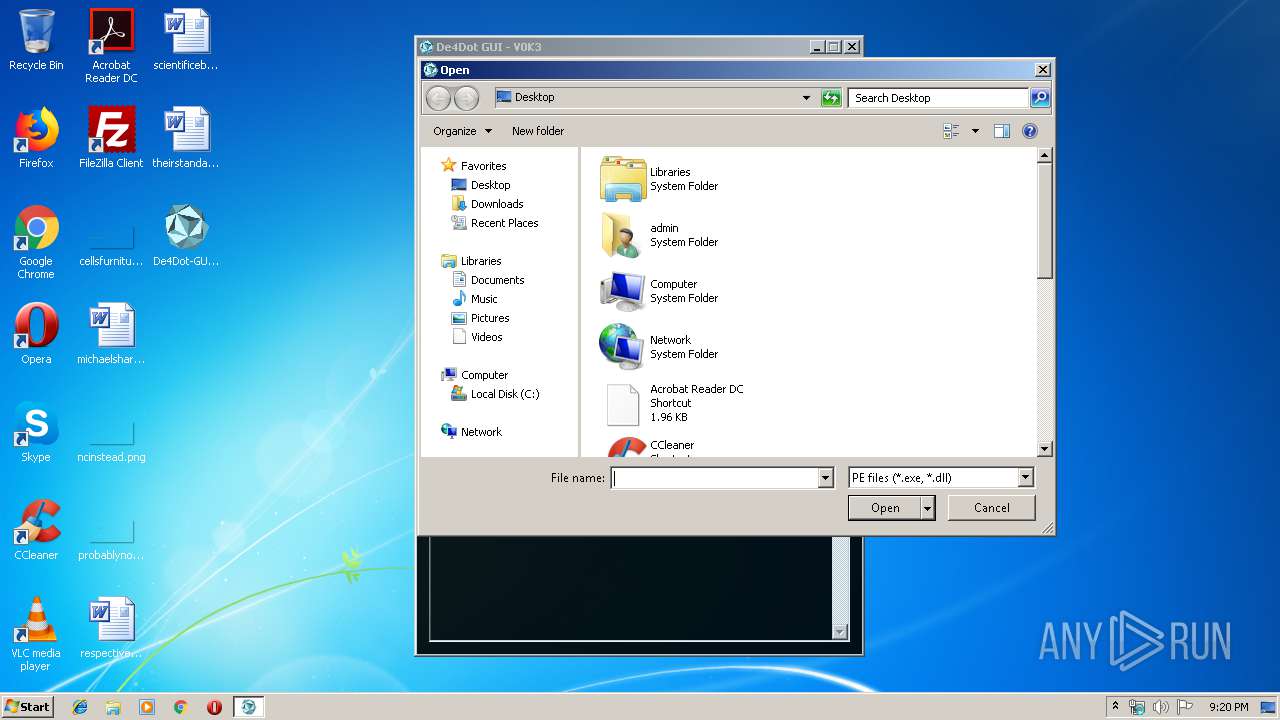This screenshot has width=1280, height=720.
Task: Select the Network system folder item
Action: 660,347
